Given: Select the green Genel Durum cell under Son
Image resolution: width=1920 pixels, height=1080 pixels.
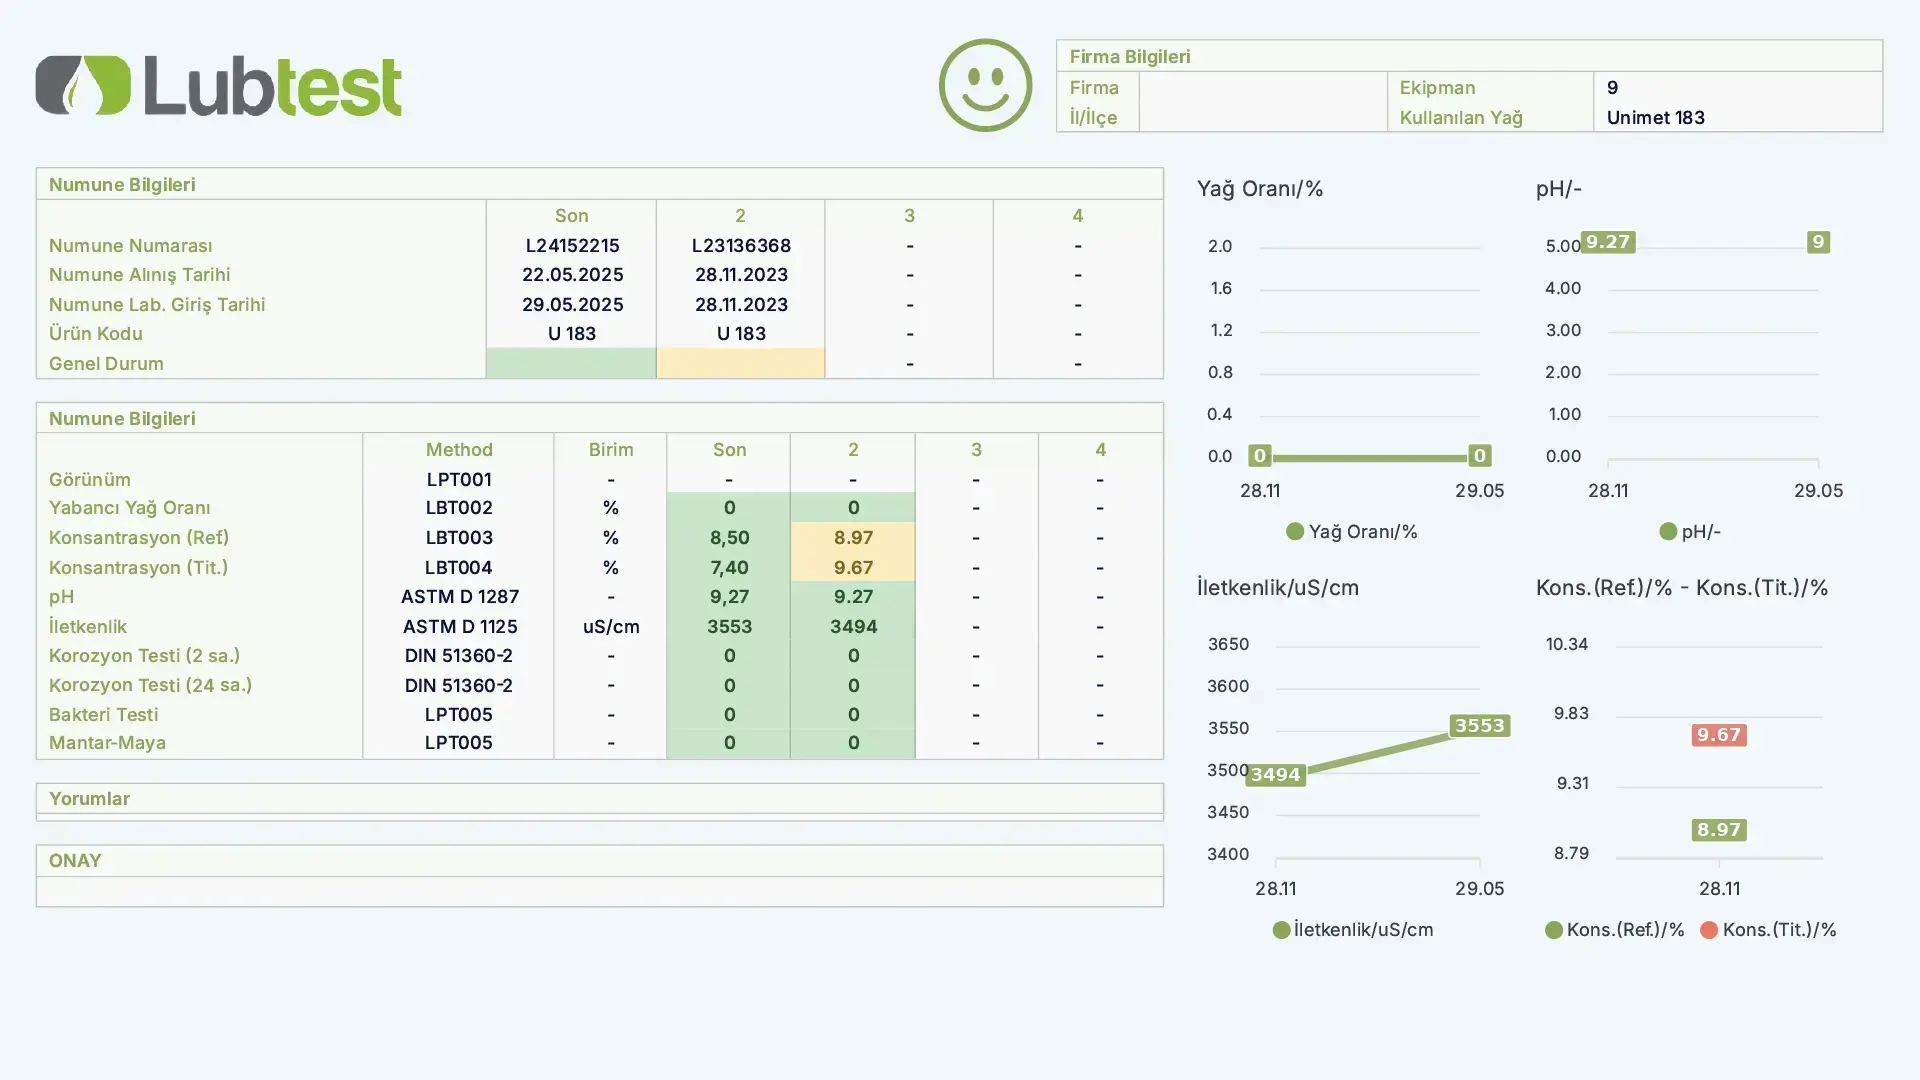Looking at the screenshot, I should point(571,363).
